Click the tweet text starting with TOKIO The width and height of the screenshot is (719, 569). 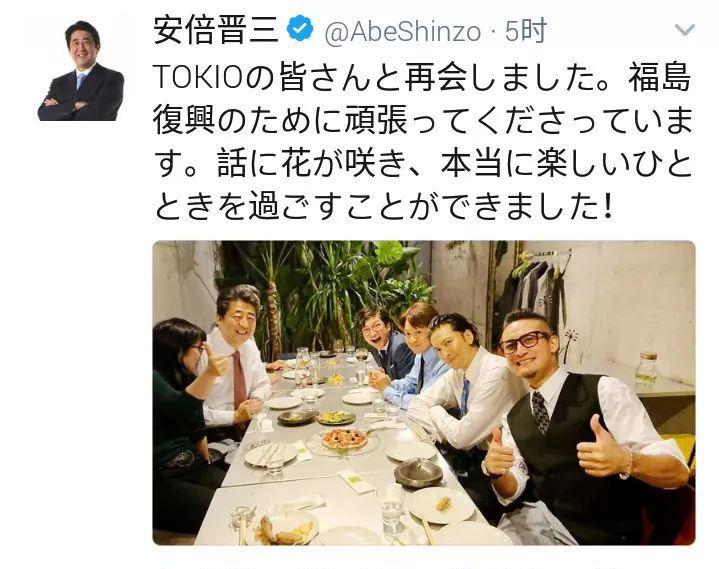click(423, 140)
